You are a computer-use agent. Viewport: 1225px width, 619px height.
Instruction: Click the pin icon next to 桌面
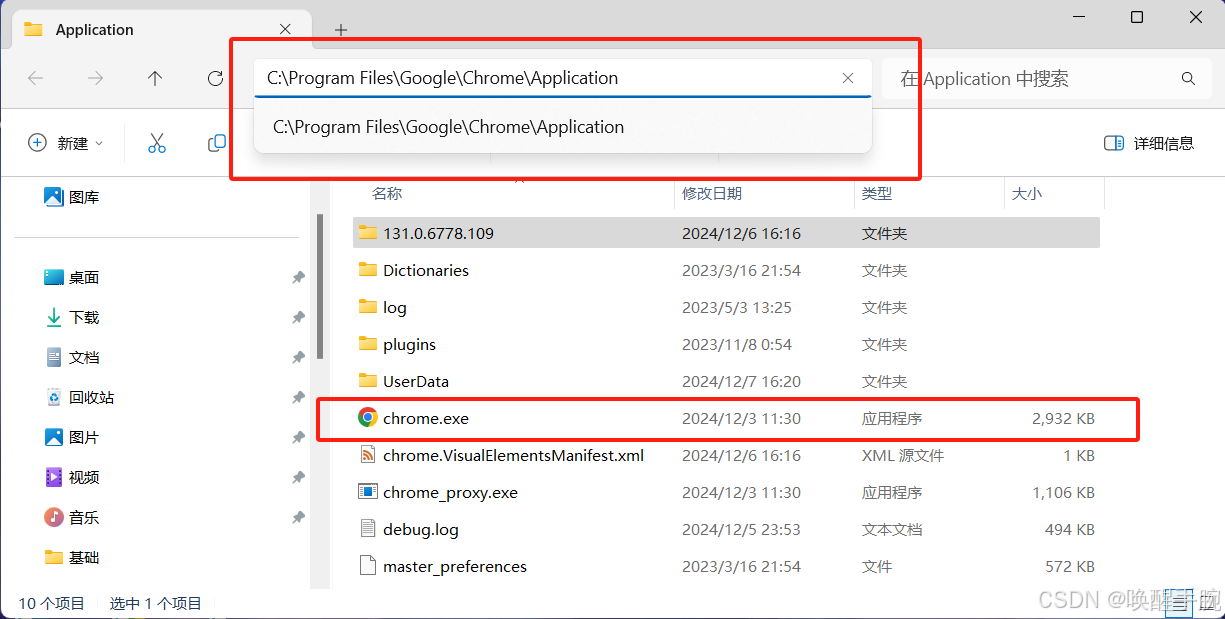pos(298,277)
